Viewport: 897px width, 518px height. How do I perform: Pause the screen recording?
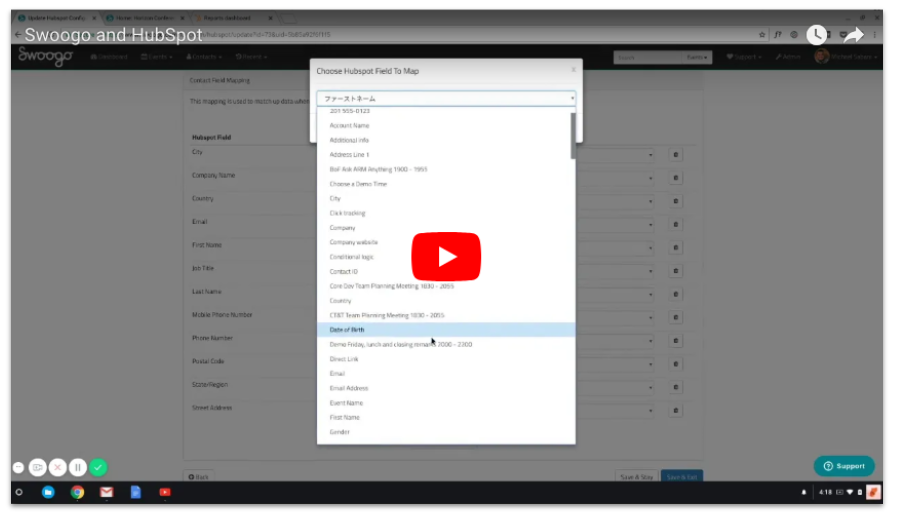coord(78,467)
